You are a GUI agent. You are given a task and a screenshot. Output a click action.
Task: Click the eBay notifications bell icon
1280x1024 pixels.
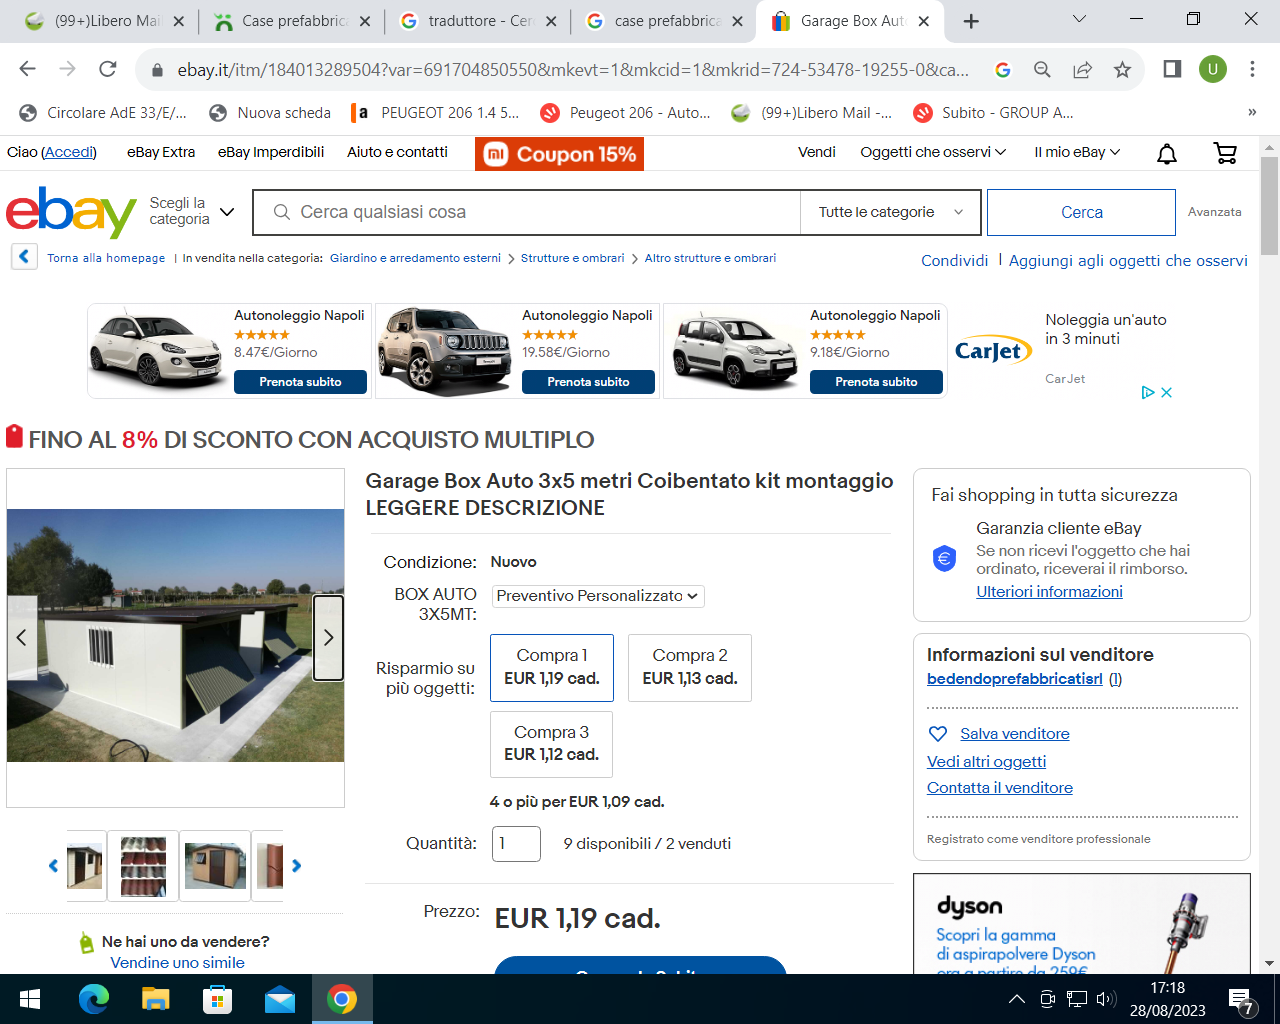point(1166,153)
